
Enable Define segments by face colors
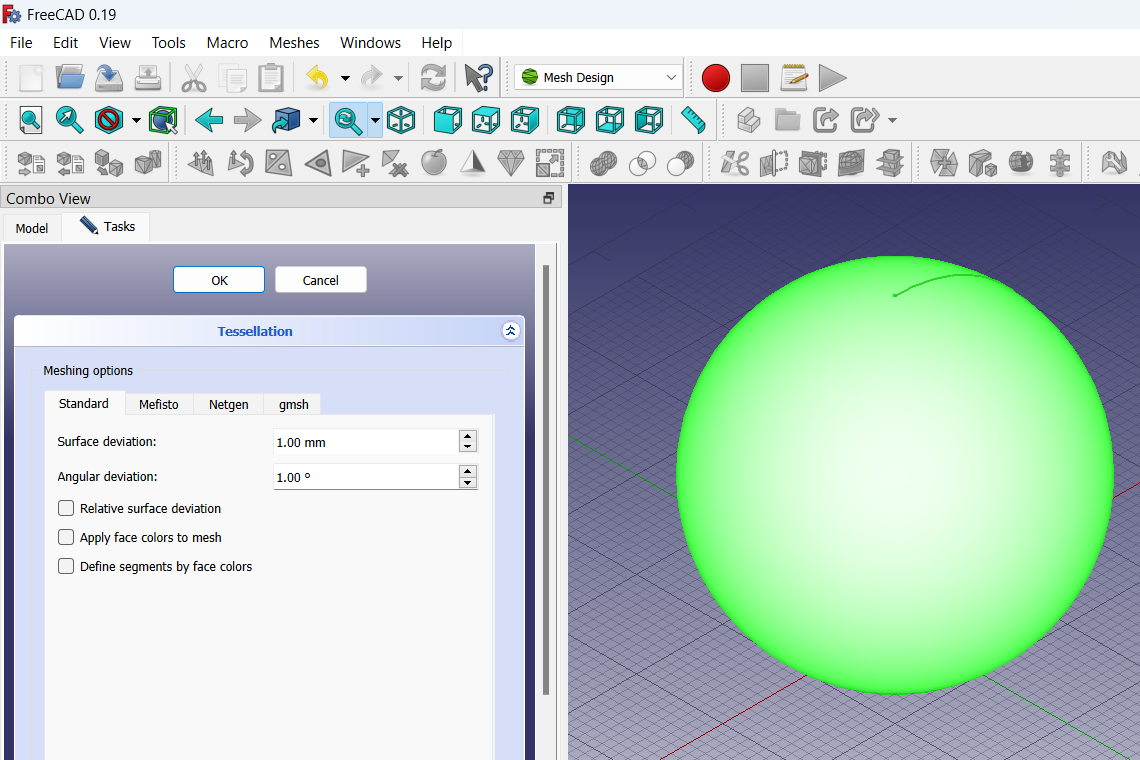[66, 566]
